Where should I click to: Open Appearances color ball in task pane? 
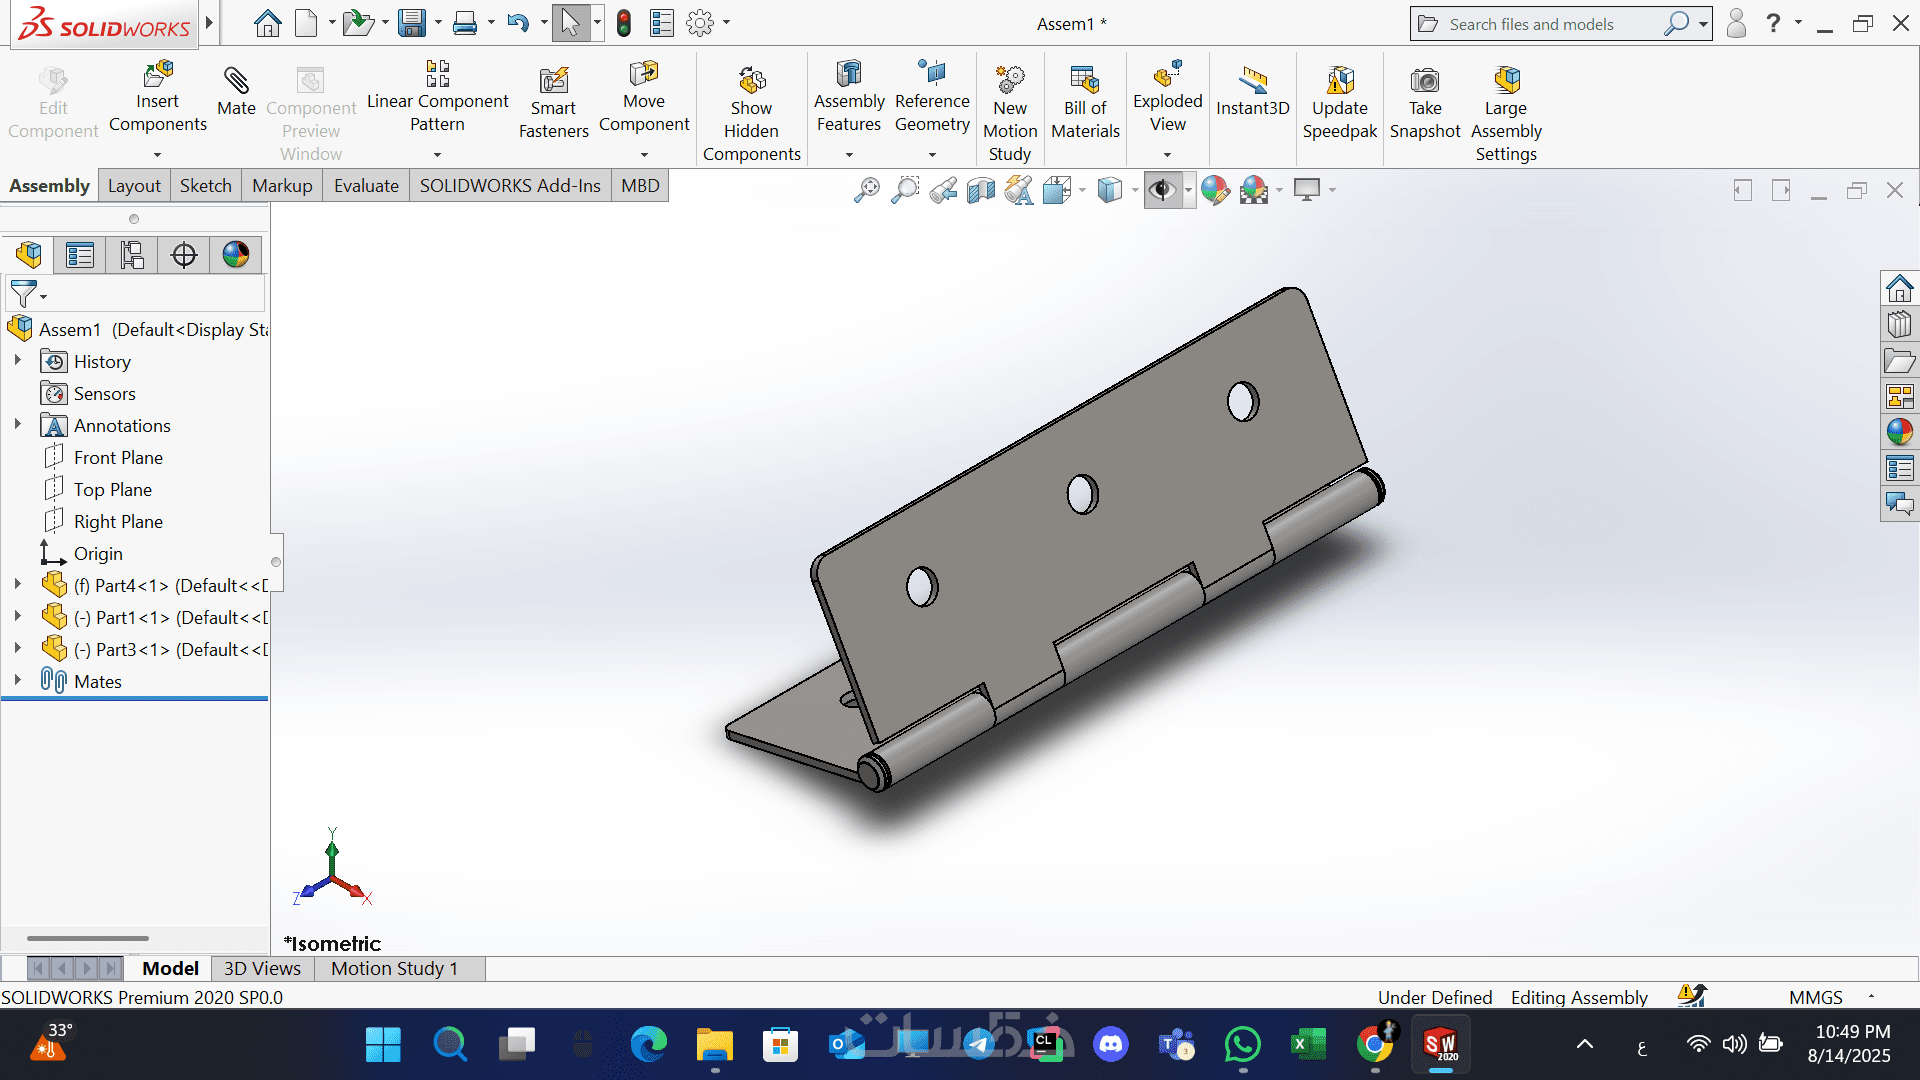click(x=1899, y=432)
